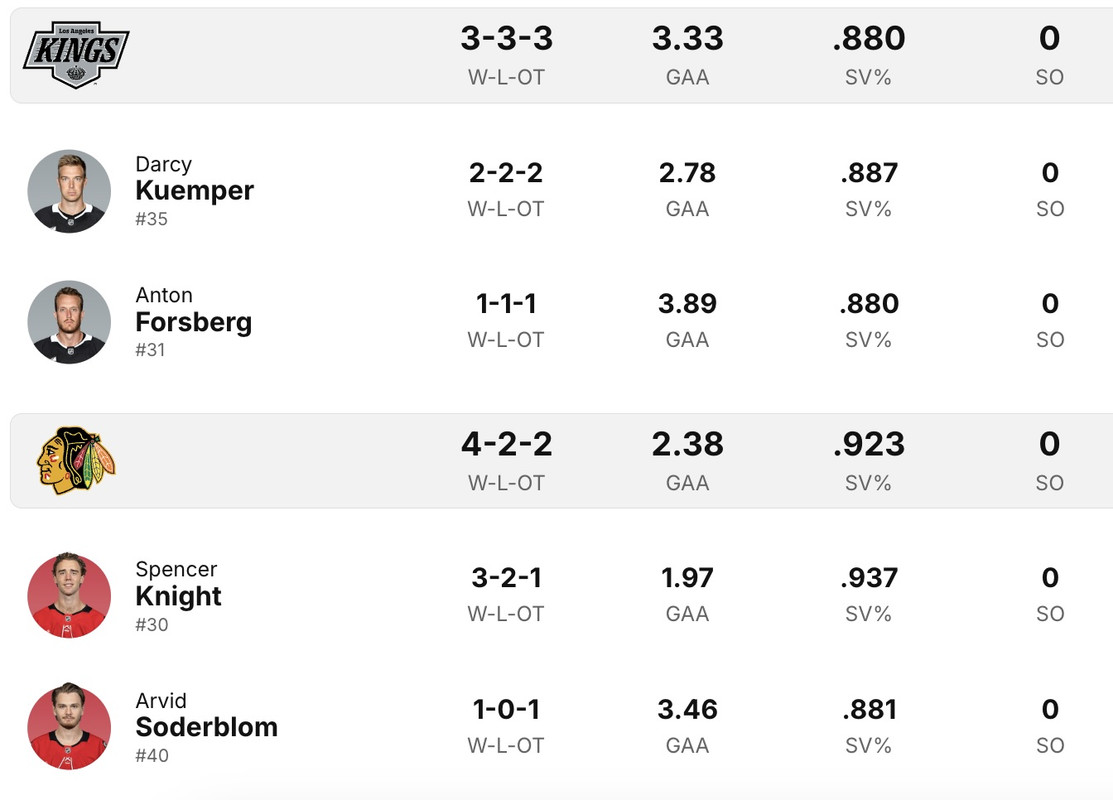The width and height of the screenshot is (1113, 800).
Task: Click Kuemper's 2.78 GAA stat
Action: click(687, 173)
